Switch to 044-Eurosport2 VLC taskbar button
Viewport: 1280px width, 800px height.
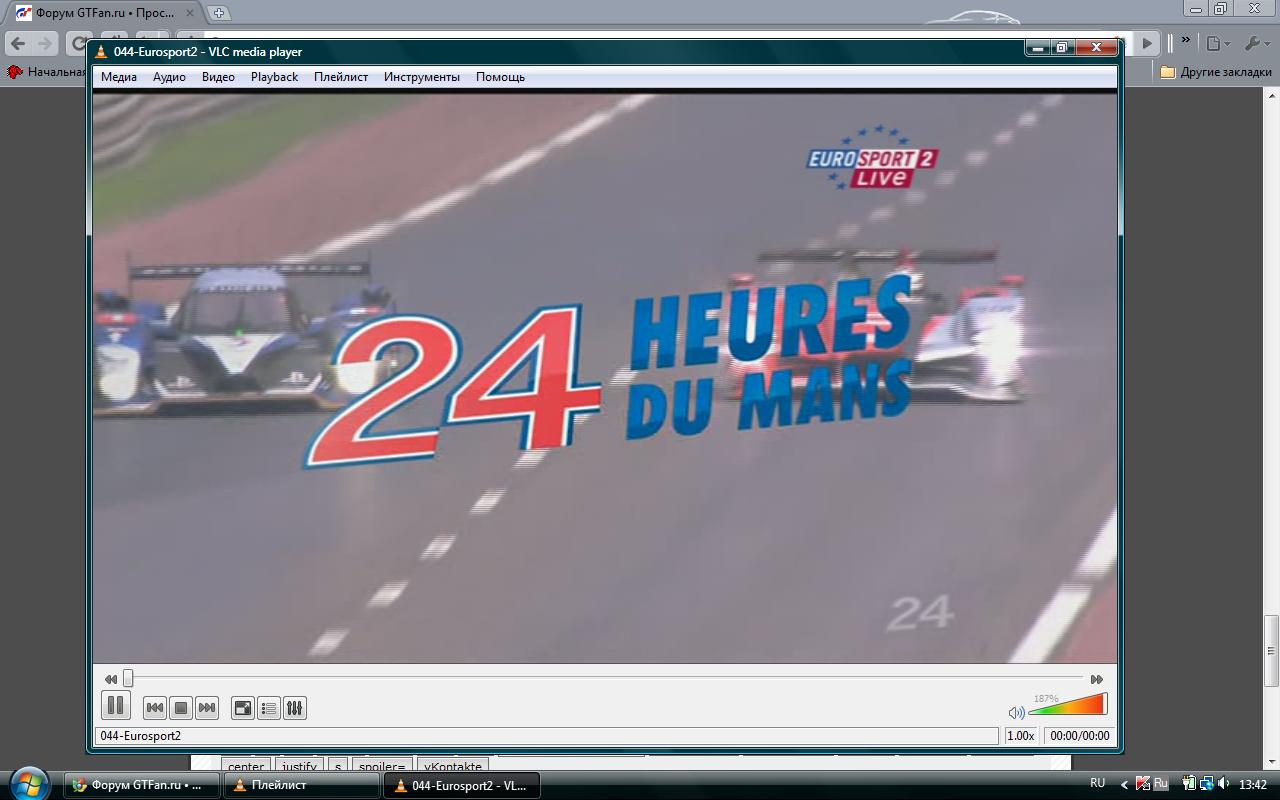point(462,785)
